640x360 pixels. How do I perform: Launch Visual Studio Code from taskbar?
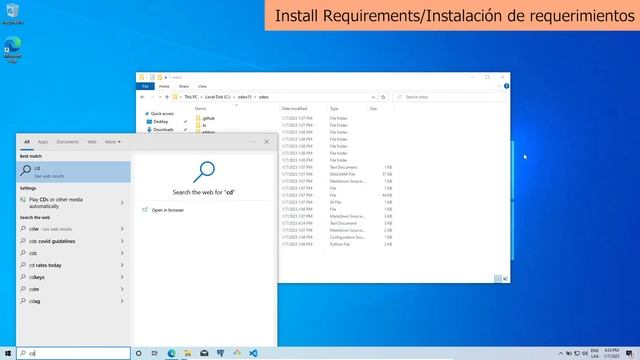click(x=253, y=353)
